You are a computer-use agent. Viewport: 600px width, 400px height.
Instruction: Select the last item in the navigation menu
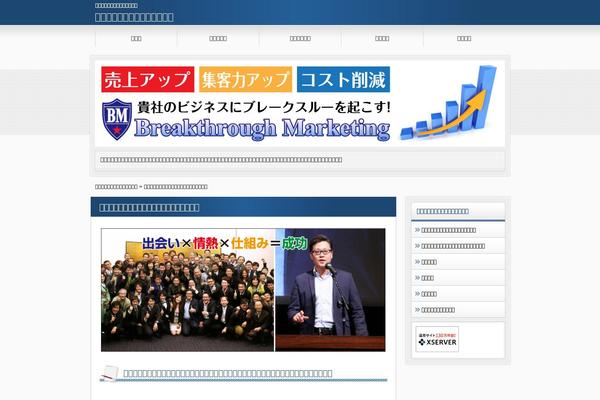pos(464,38)
